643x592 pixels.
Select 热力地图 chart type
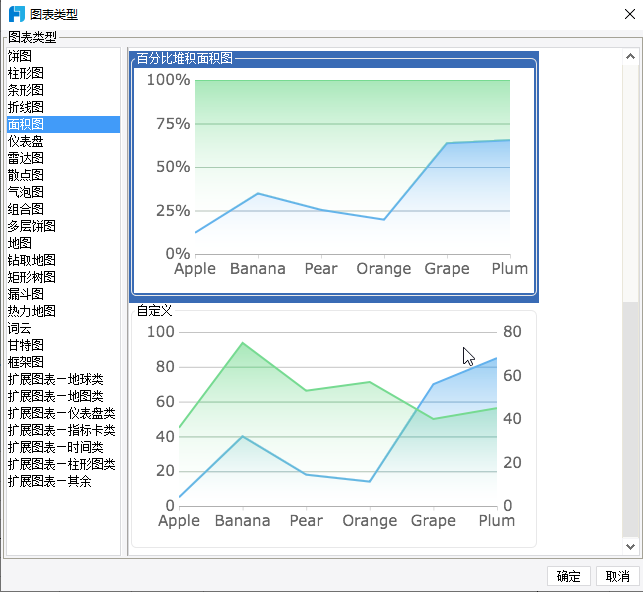click(x=64, y=312)
